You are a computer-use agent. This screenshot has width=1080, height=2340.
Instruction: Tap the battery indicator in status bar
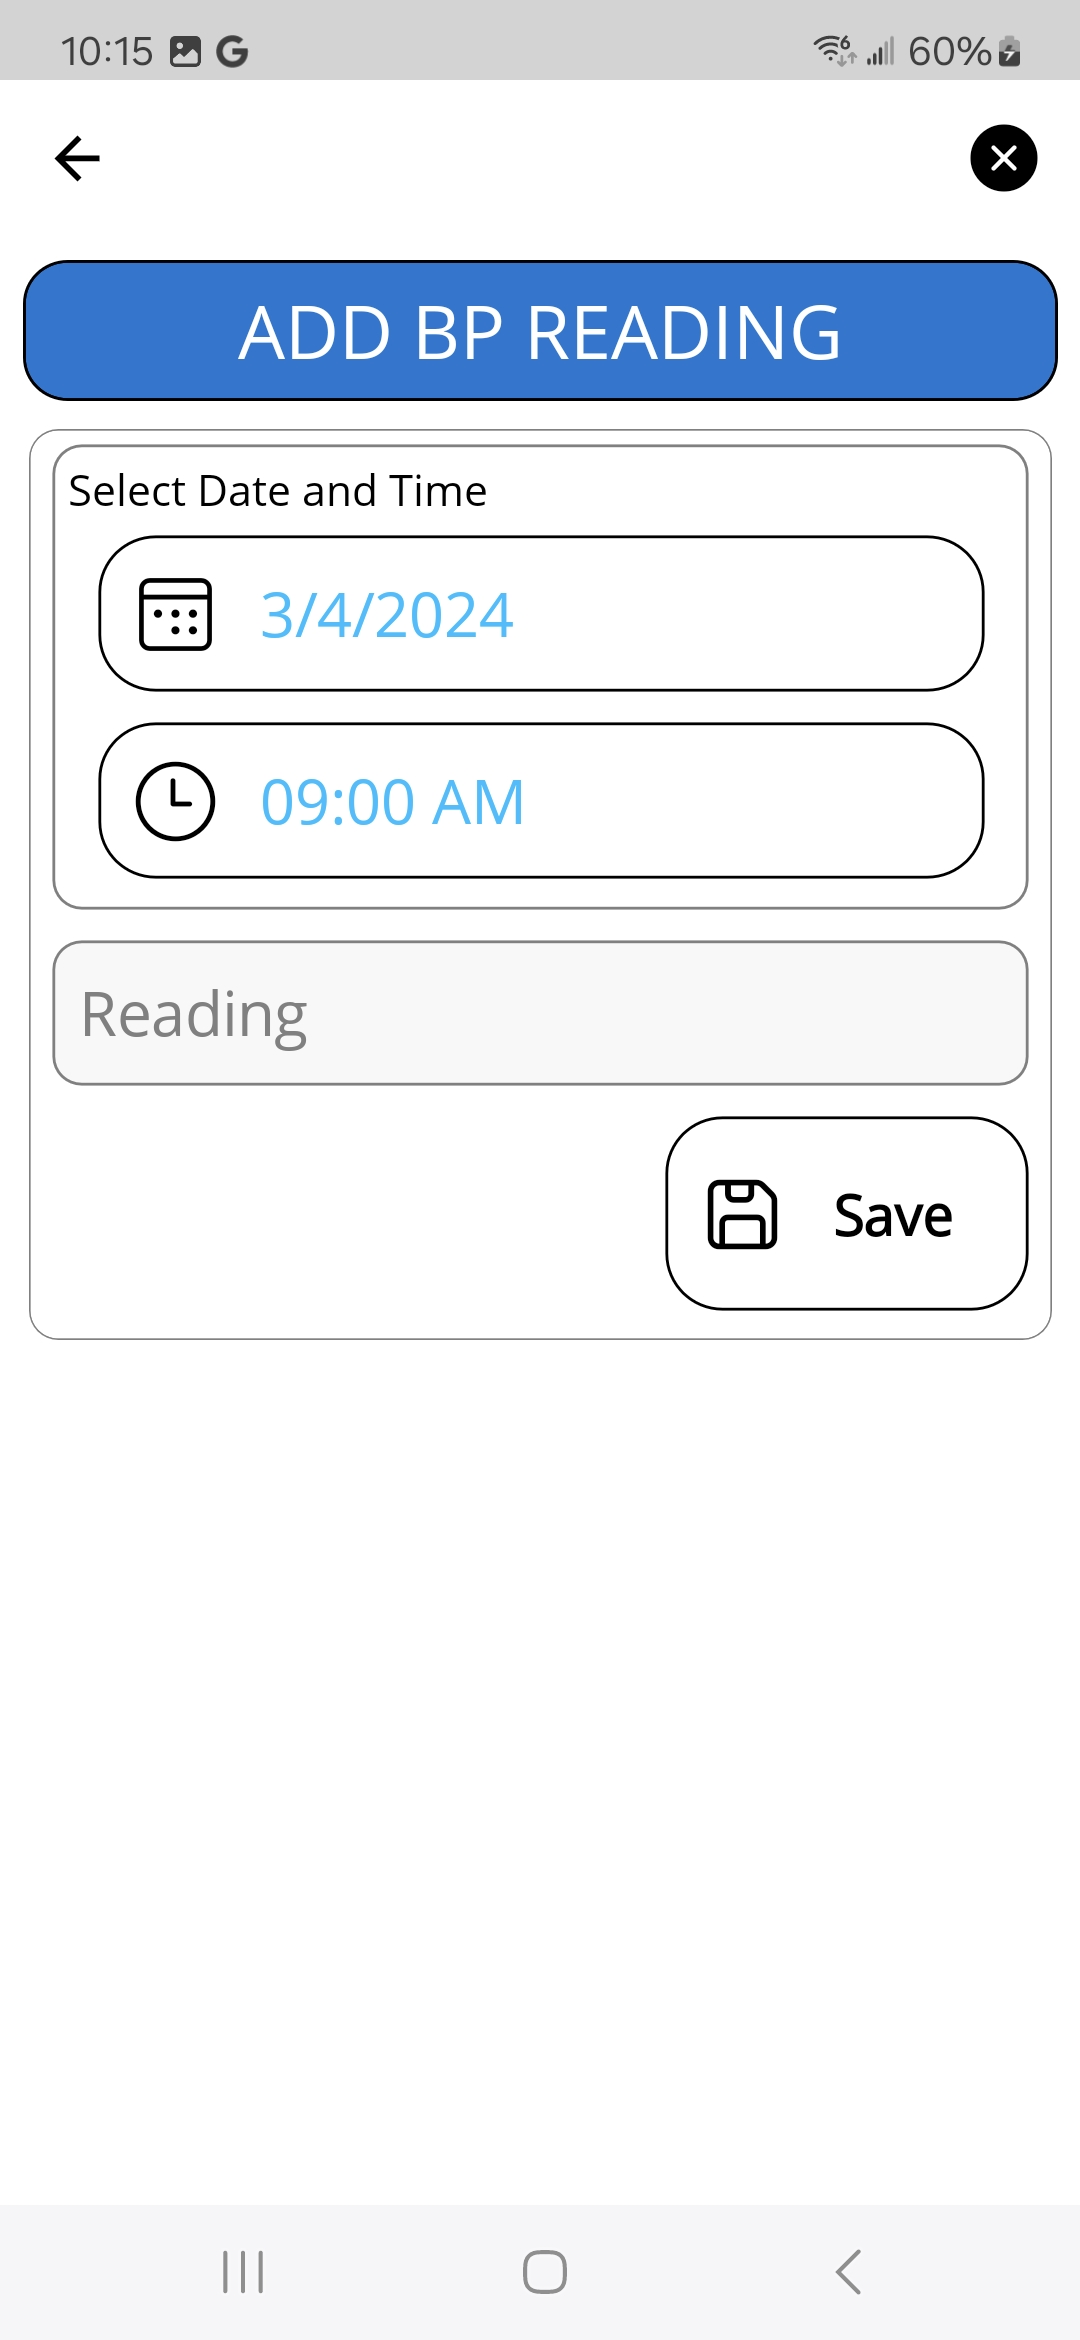(1010, 51)
